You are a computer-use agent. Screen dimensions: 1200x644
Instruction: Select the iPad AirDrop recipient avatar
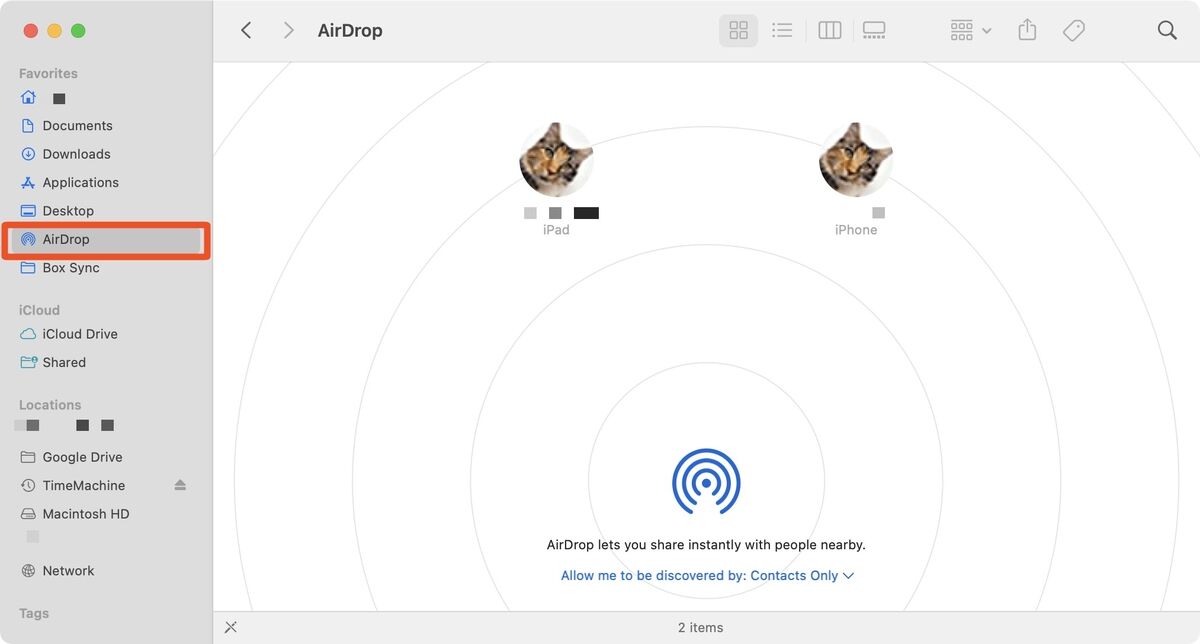pos(557,160)
